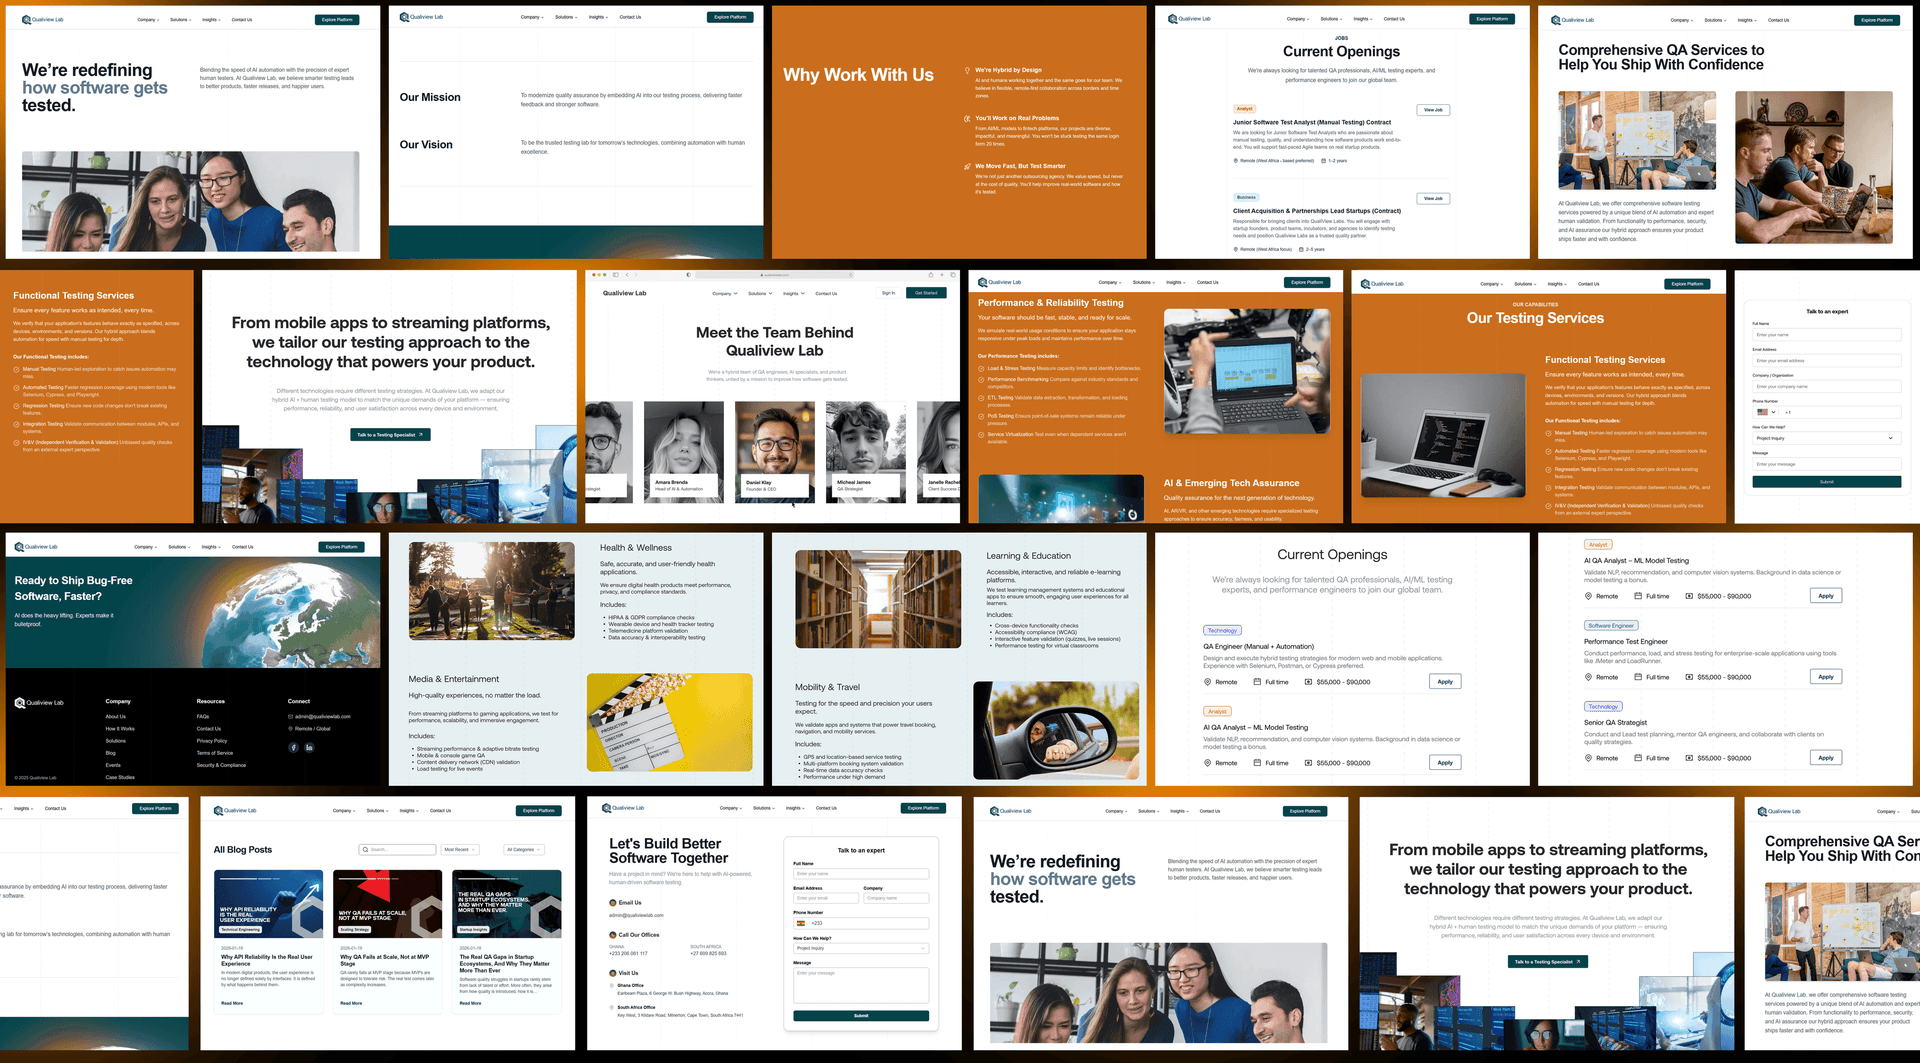Viewport: 1920px width, 1063px height.
Task: Open Contact Us on Ready to Ship Bug-Free page
Action: pos(243,547)
